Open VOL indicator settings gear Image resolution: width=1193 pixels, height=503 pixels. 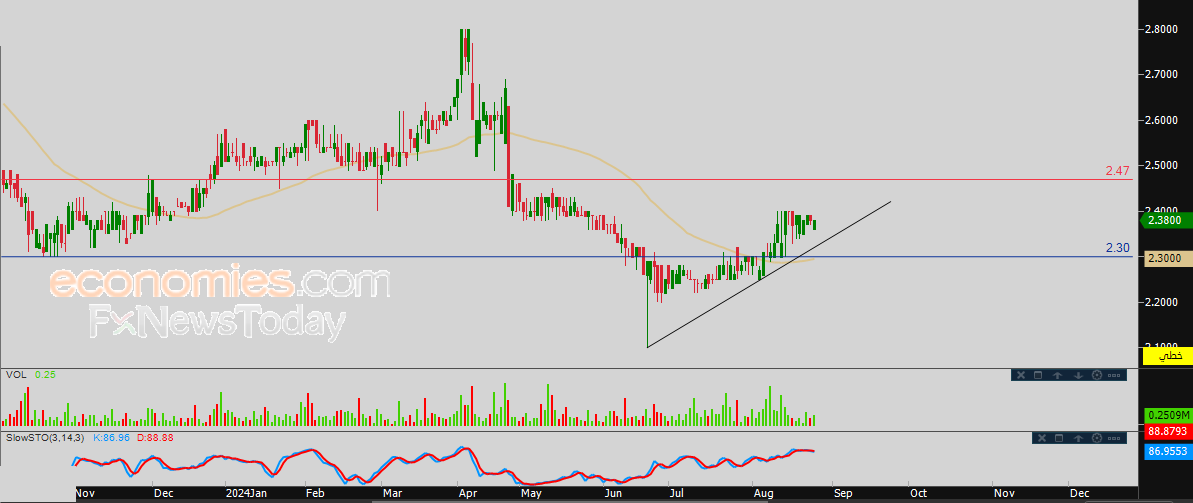1097,375
